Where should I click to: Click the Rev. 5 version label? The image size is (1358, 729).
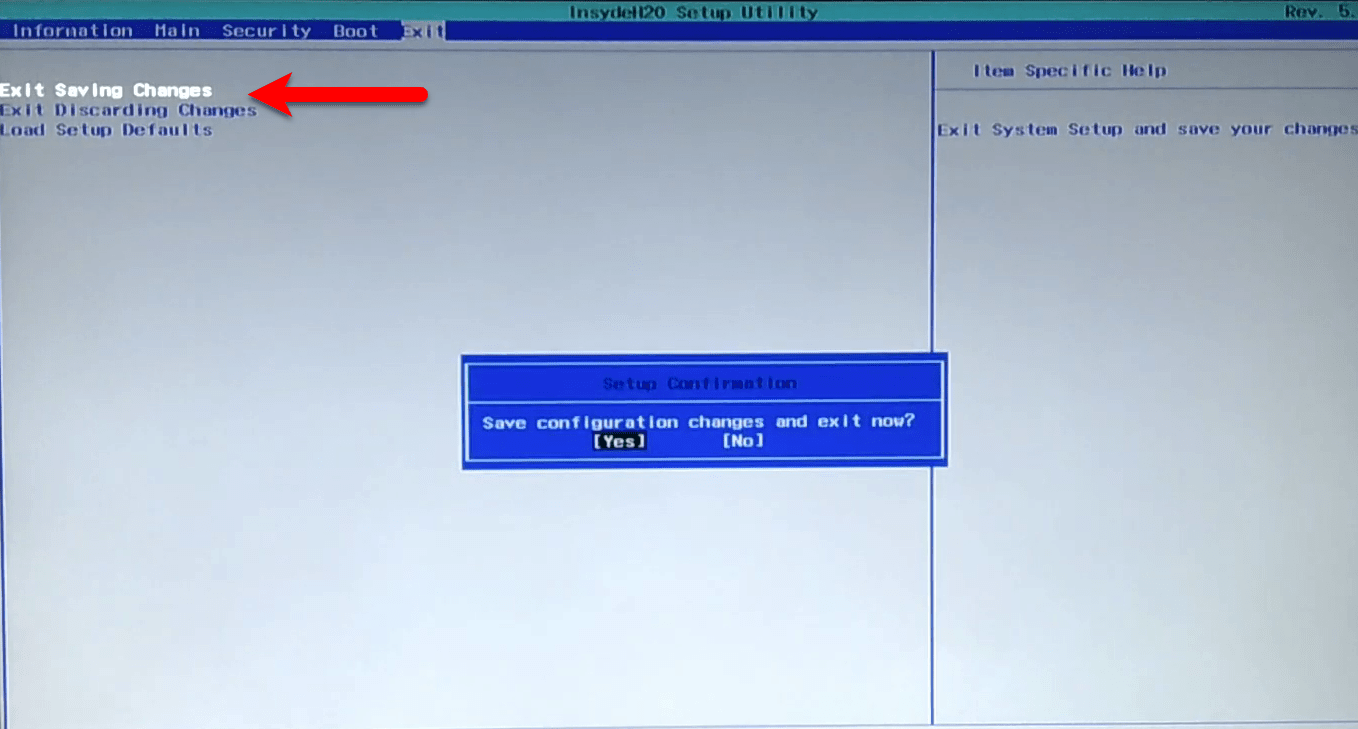1320,12
